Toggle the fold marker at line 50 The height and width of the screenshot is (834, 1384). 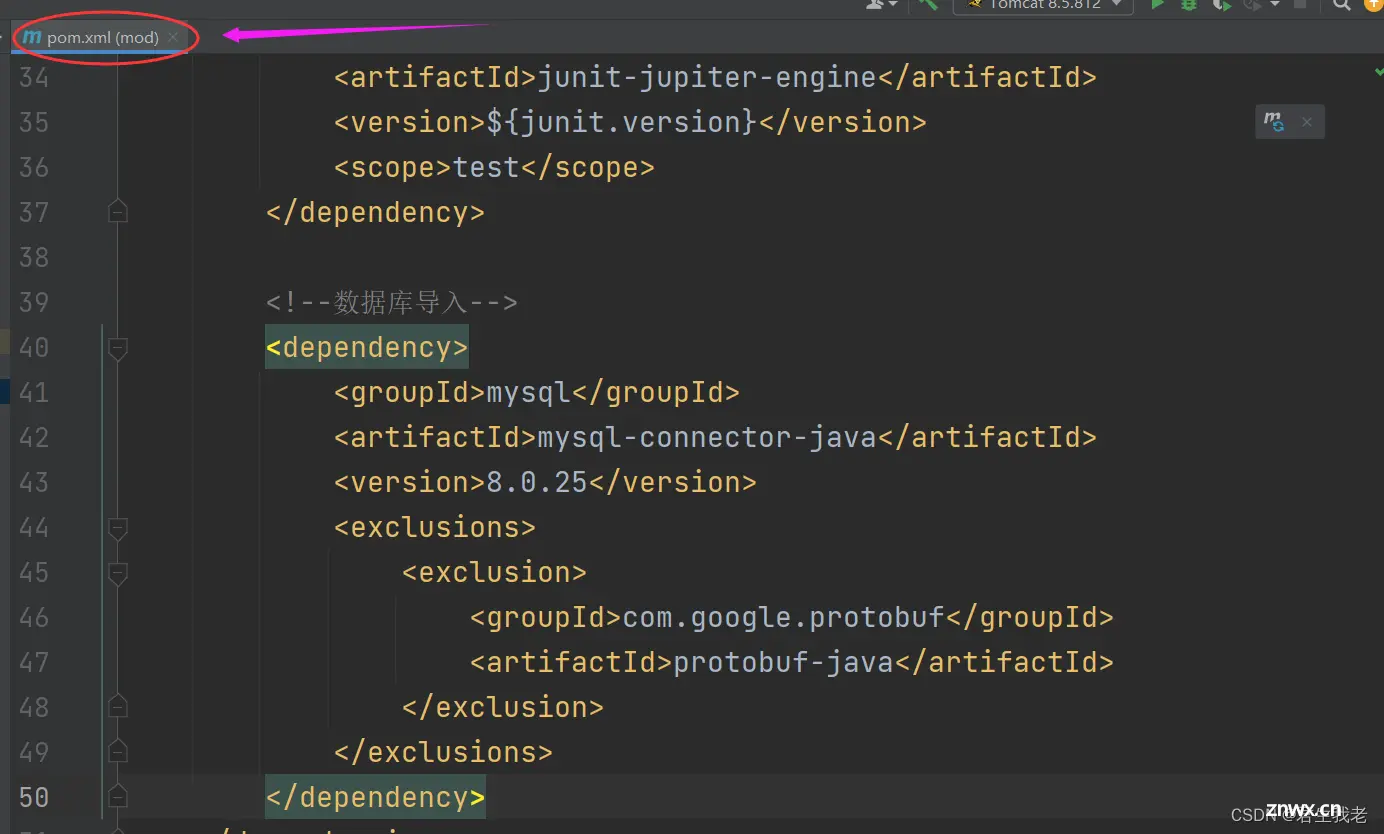click(x=118, y=797)
